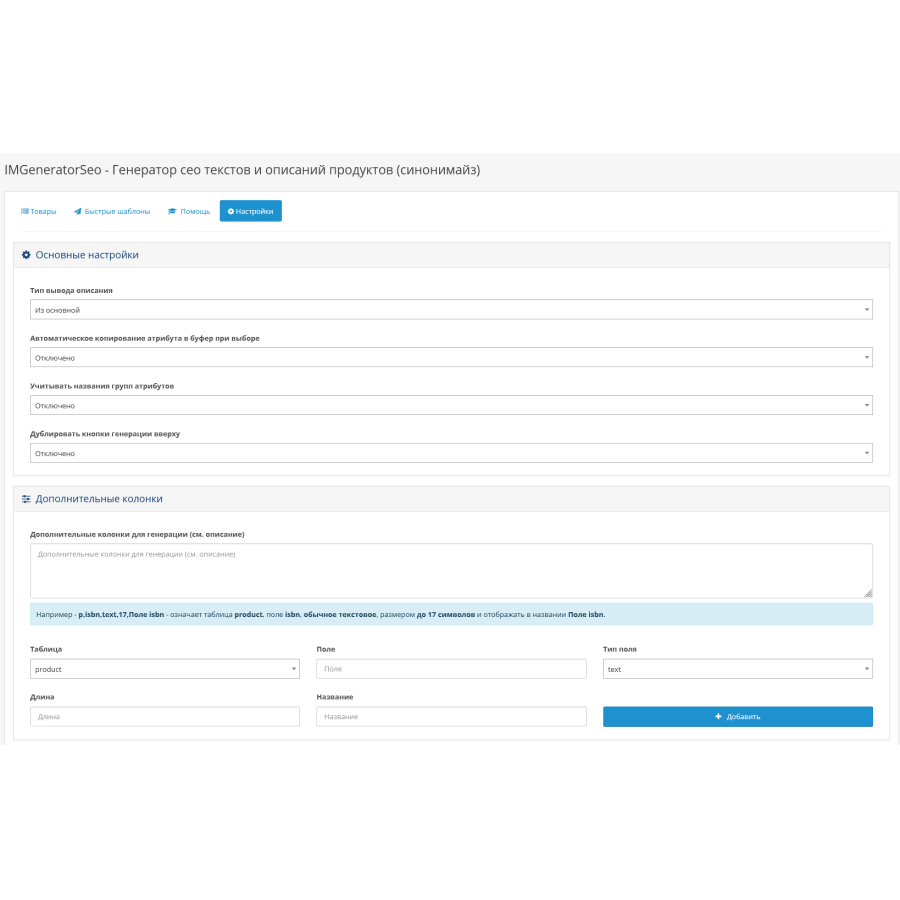Click the Название input field
900x900 pixels.
(451, 716)
